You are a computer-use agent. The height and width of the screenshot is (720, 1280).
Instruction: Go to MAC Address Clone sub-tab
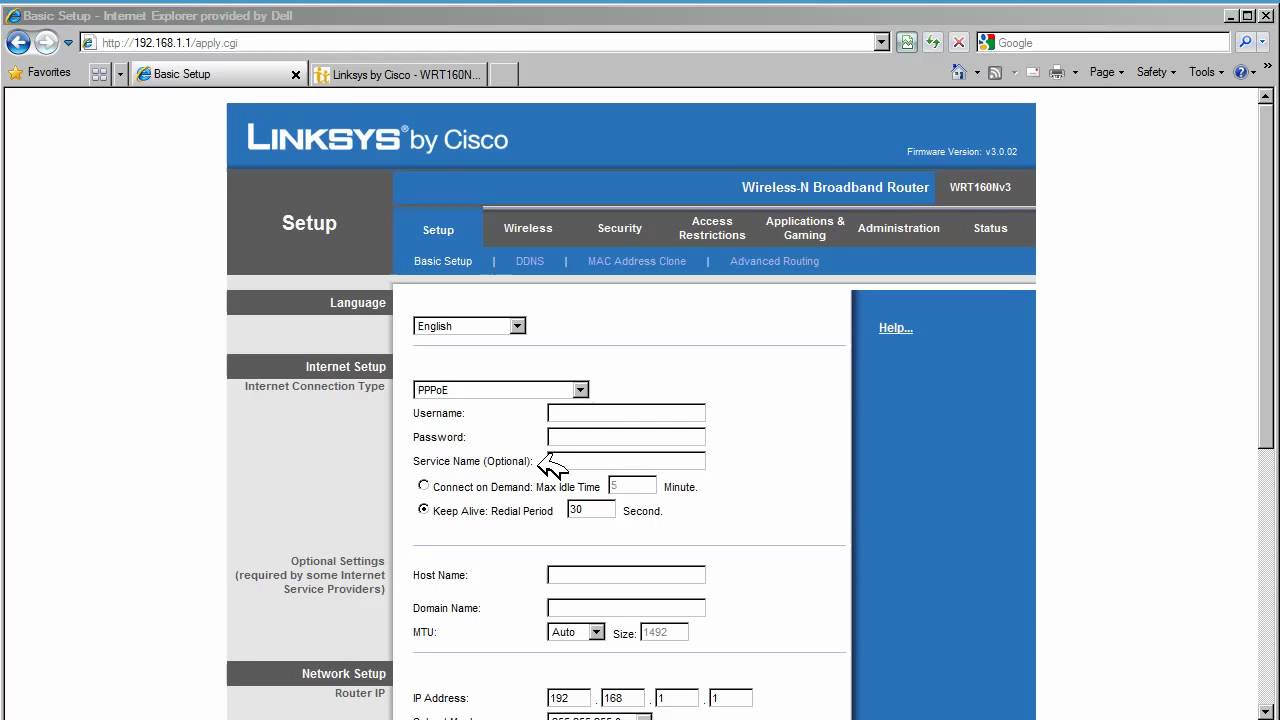637,261
